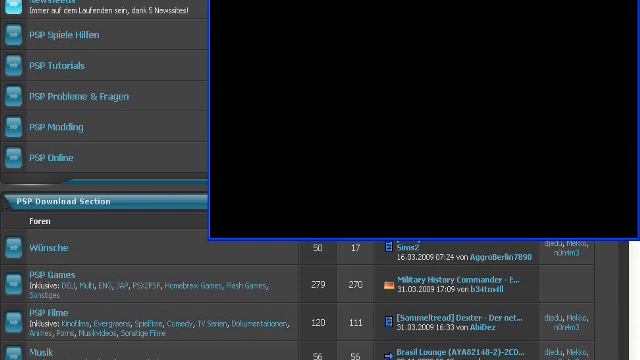Screen dimensions: 640x360
Task: Open the Military History Commander thread
Action: (x=458, y=280)
